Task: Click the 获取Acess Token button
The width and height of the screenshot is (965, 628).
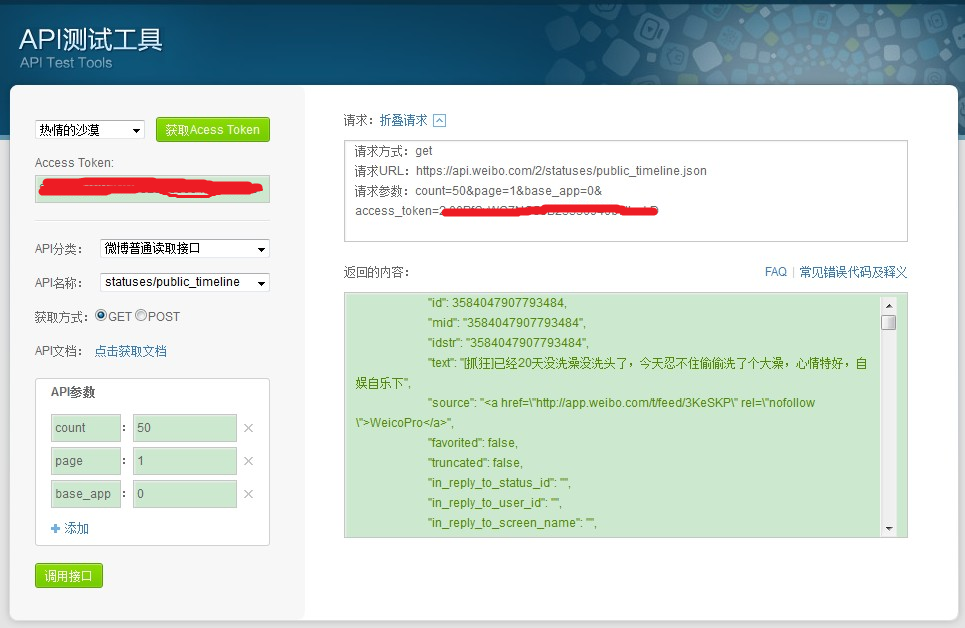Action: click(x=212, y=129)
